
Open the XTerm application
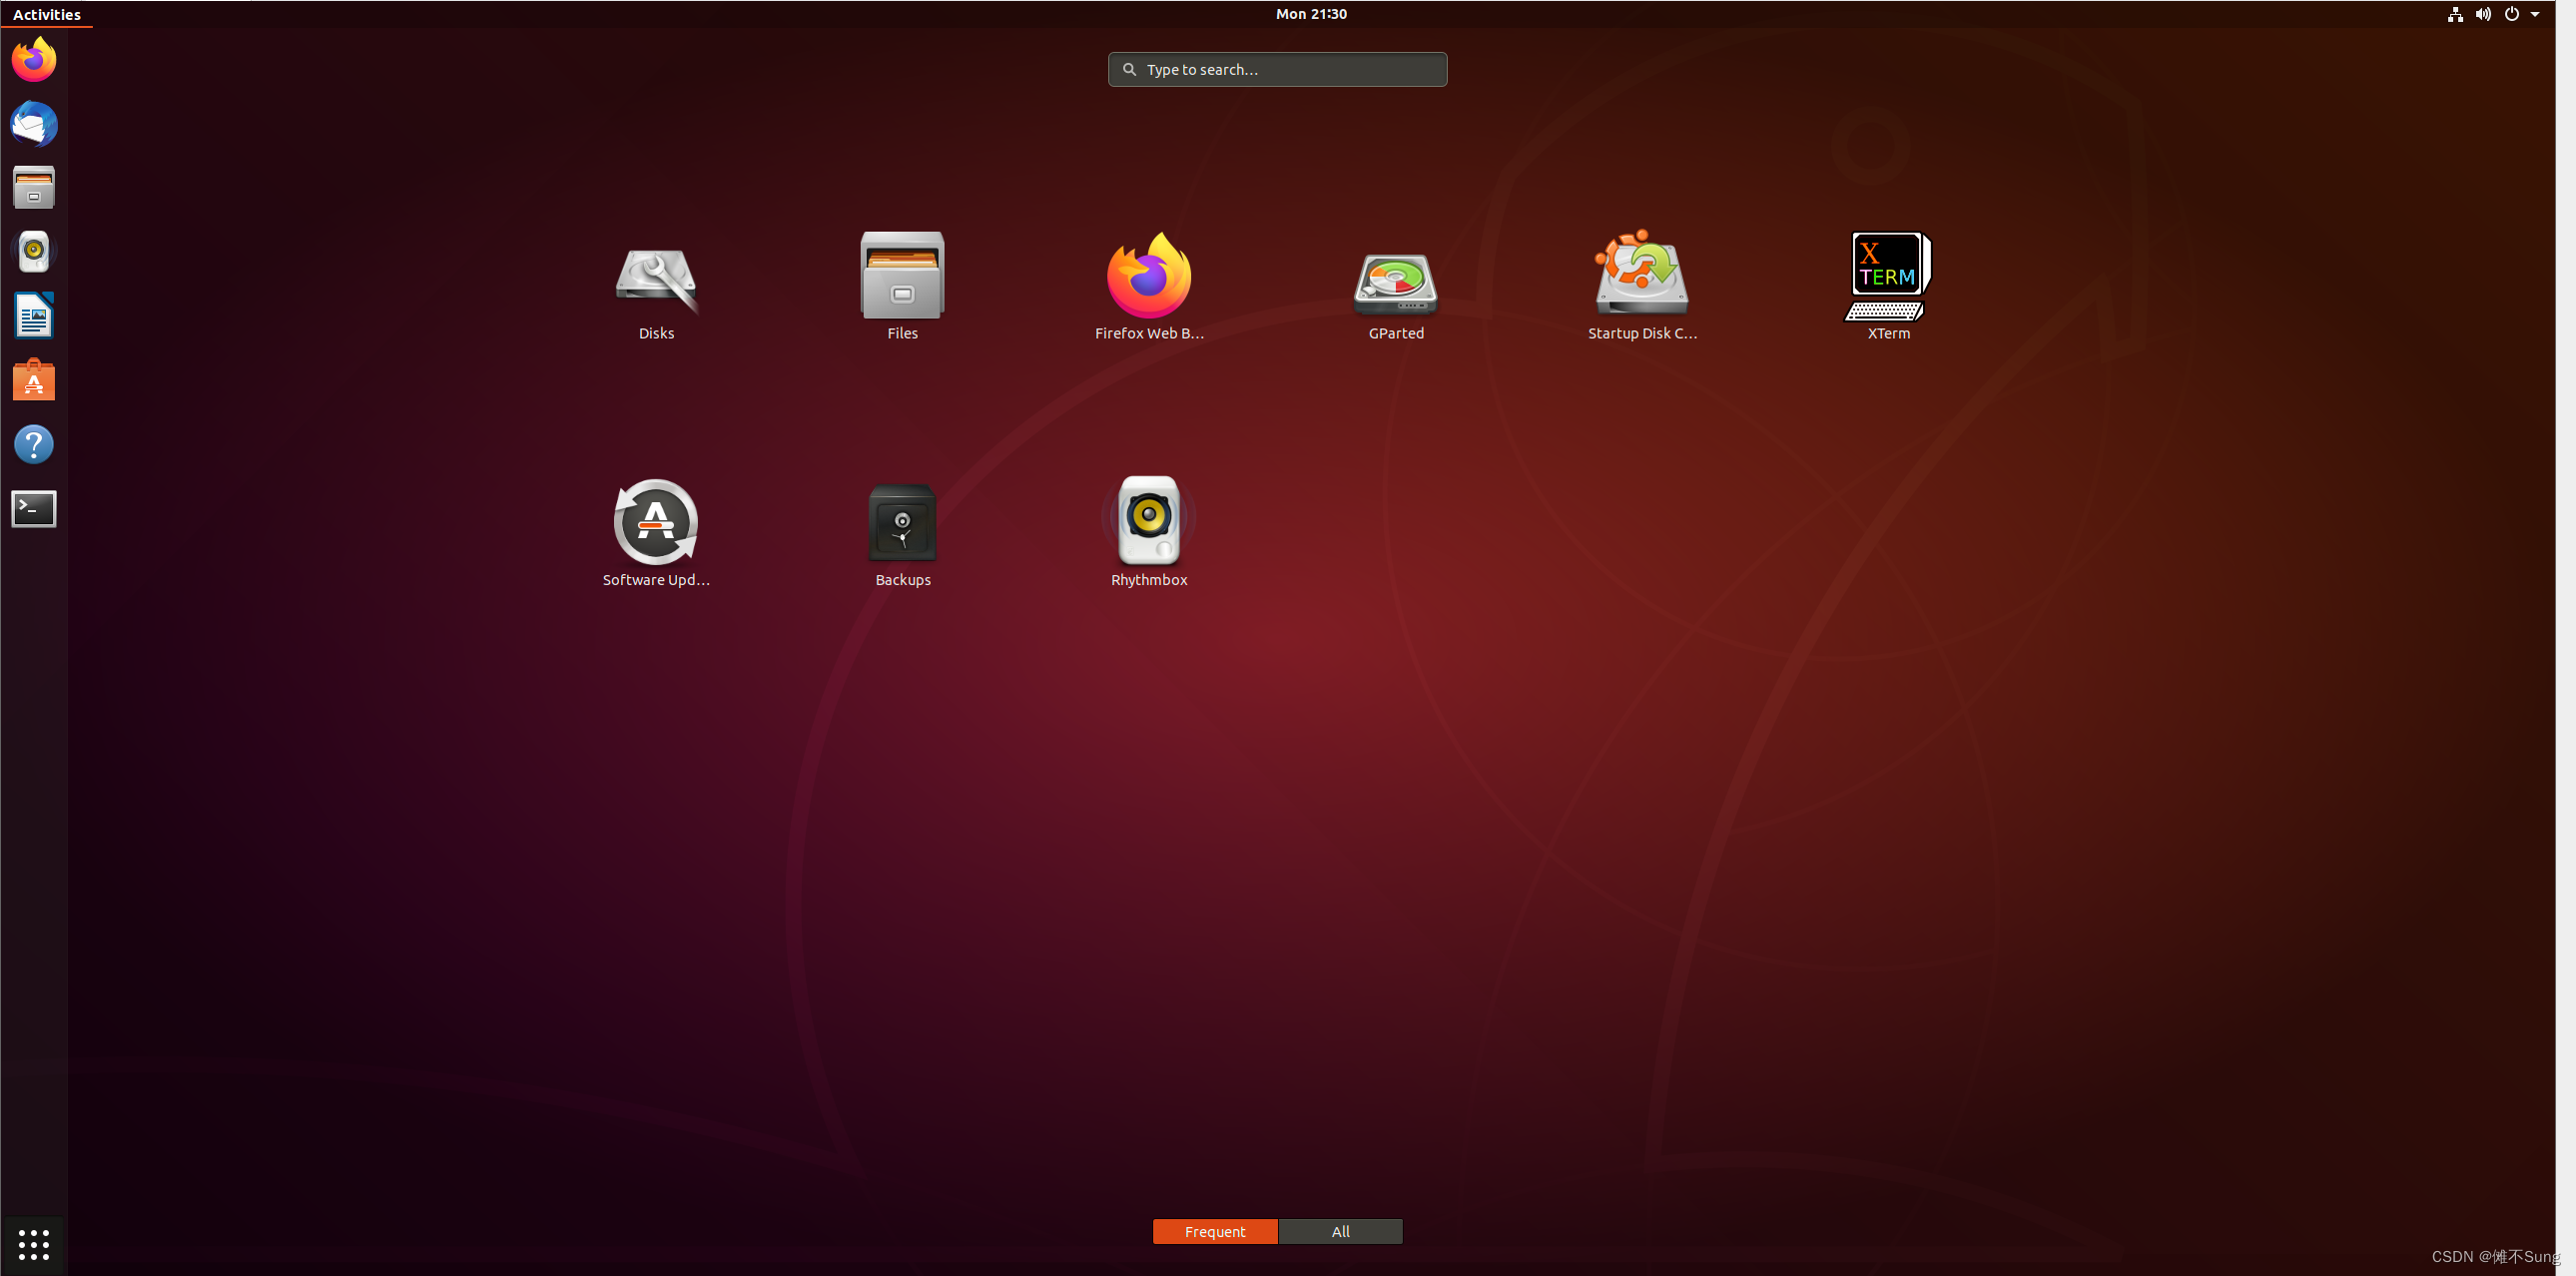tap(1888, 288)
